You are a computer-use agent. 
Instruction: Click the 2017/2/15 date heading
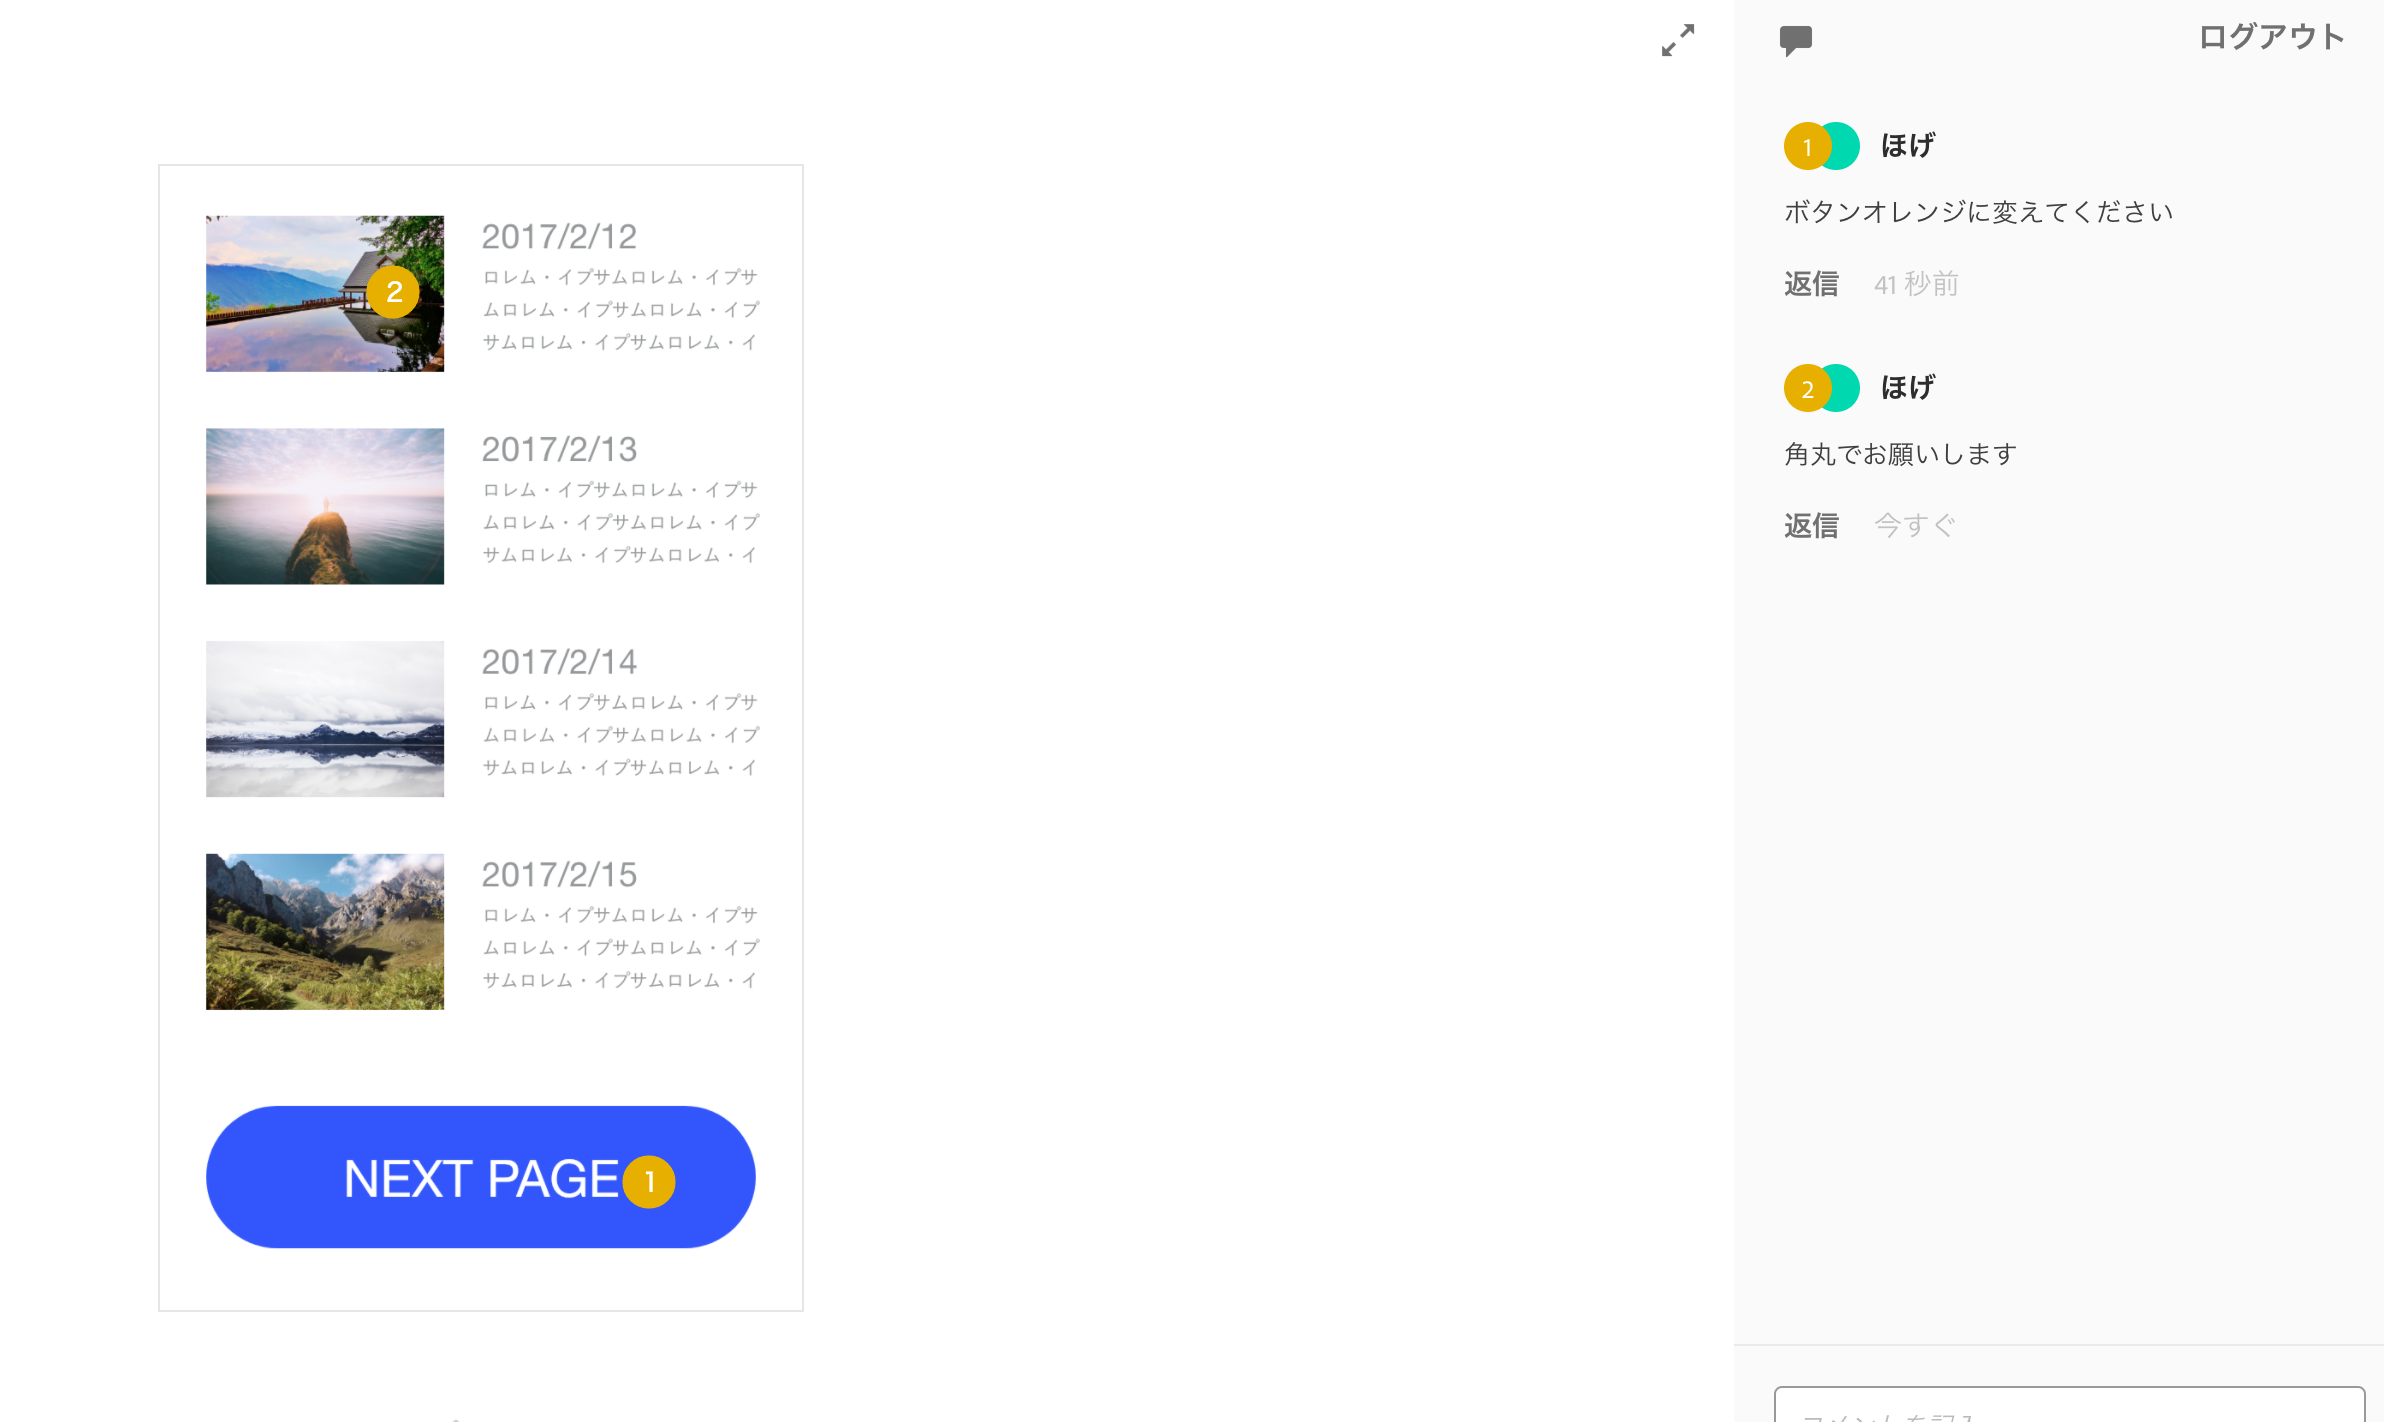click(x=559, y=875)
